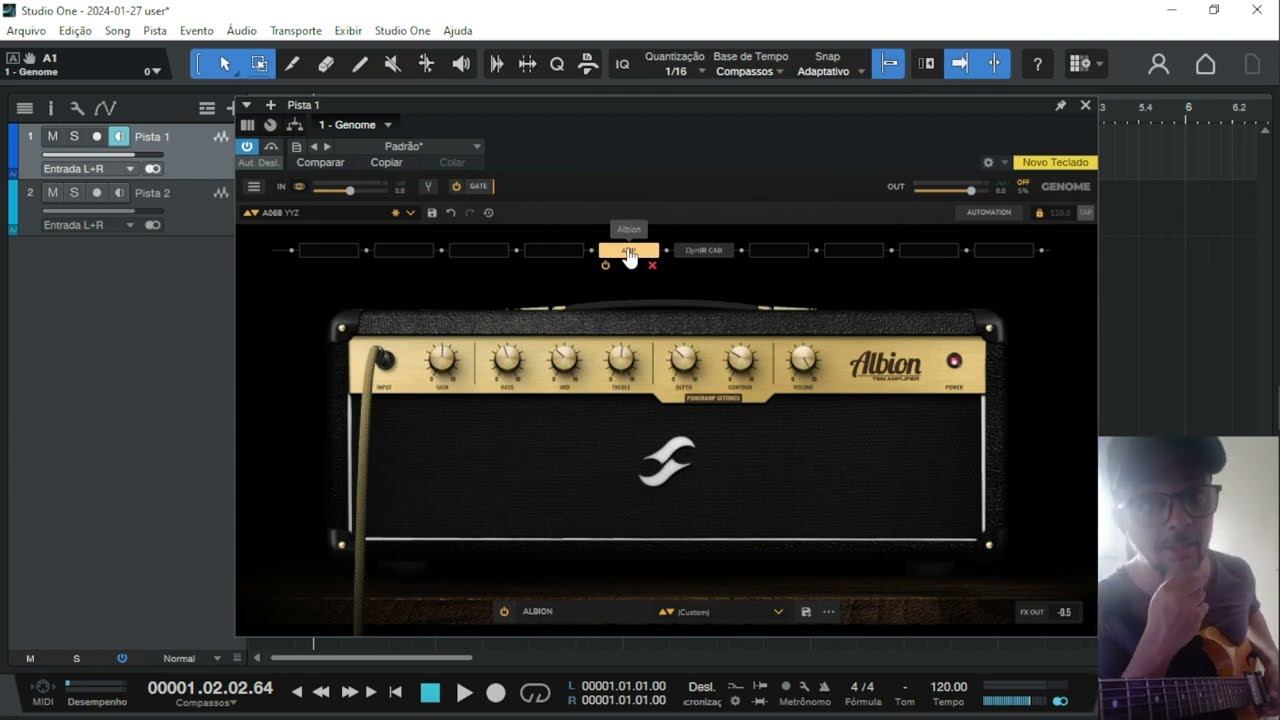Select the Arrow tool in the toolbar

225,64
